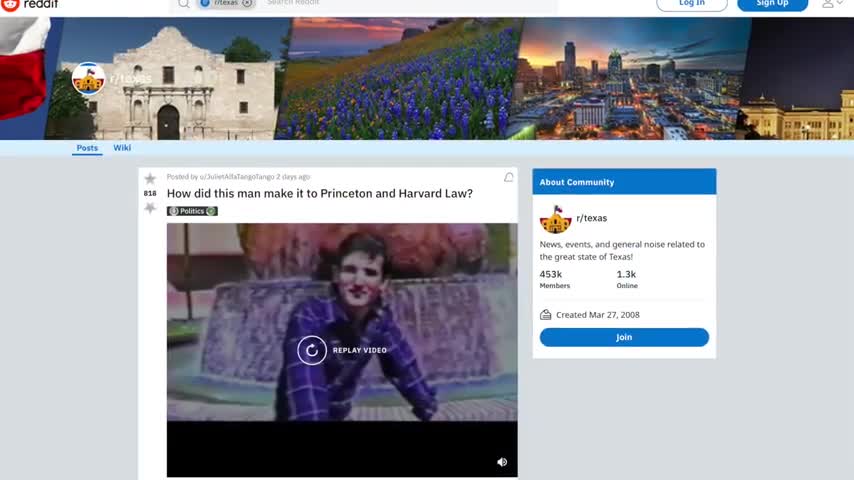This screenshot has width=854, height=480.
Task: Join the r/texas community
Action: [624, 337]
